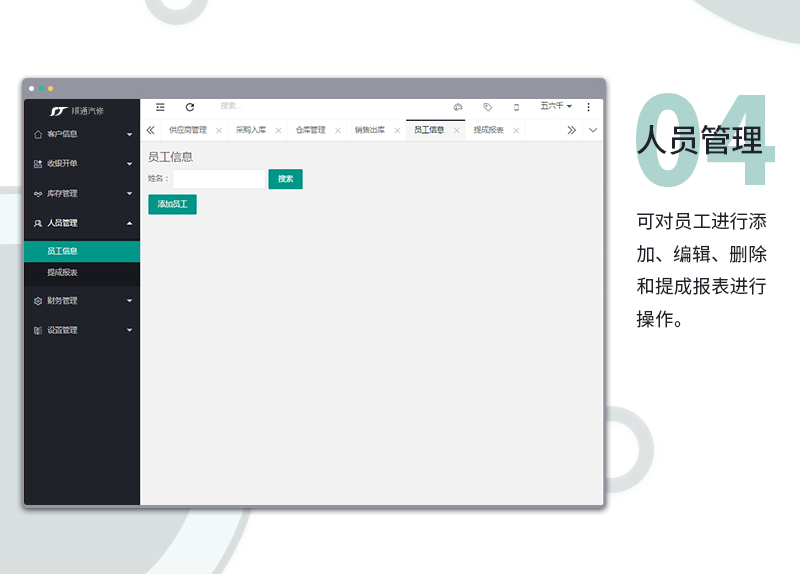The width and height of the screenshot is (800, 574).
Task: Expand the 财务管理 sidebar menu arrow
Action: (x=130, y=301)
